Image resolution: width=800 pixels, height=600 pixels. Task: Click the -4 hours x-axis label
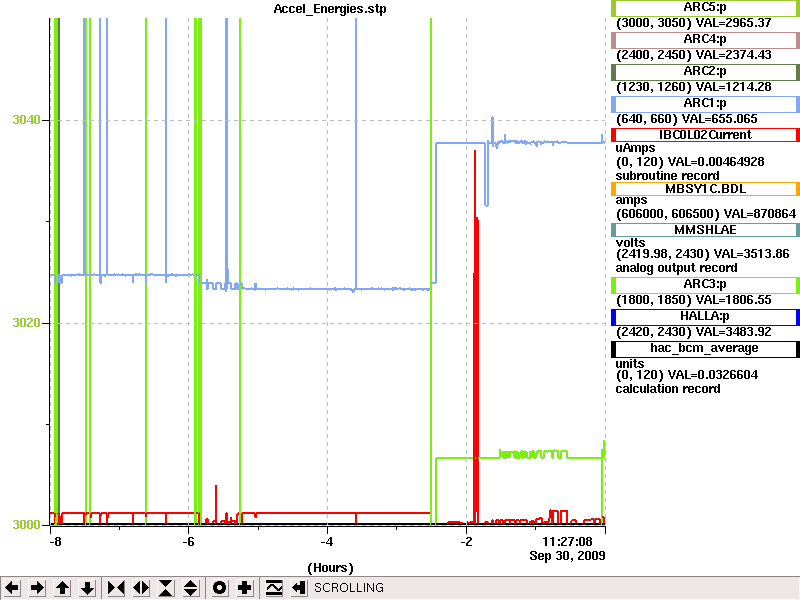[327, 542]
